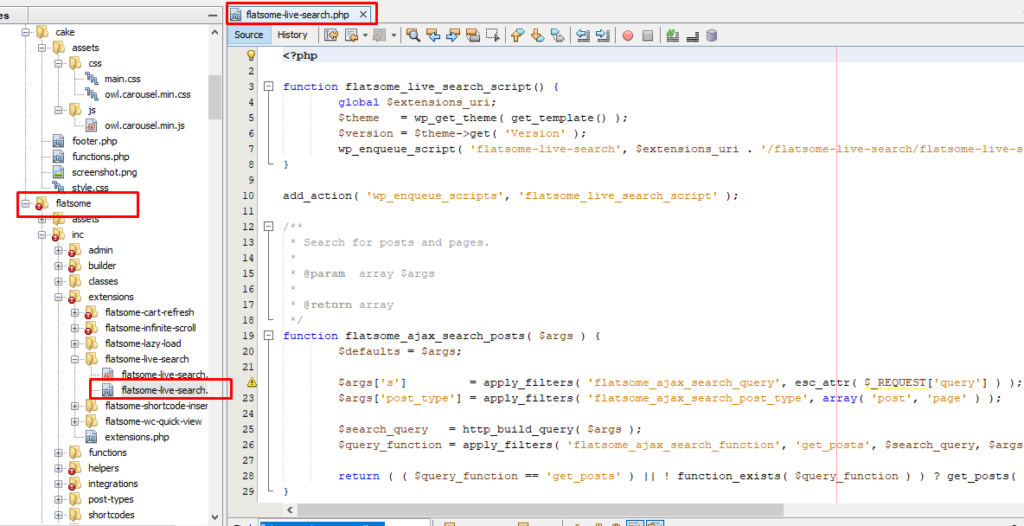Select main.css in project tree
The height and width of the screenshot is (526, 1024).
pos(122,78)
